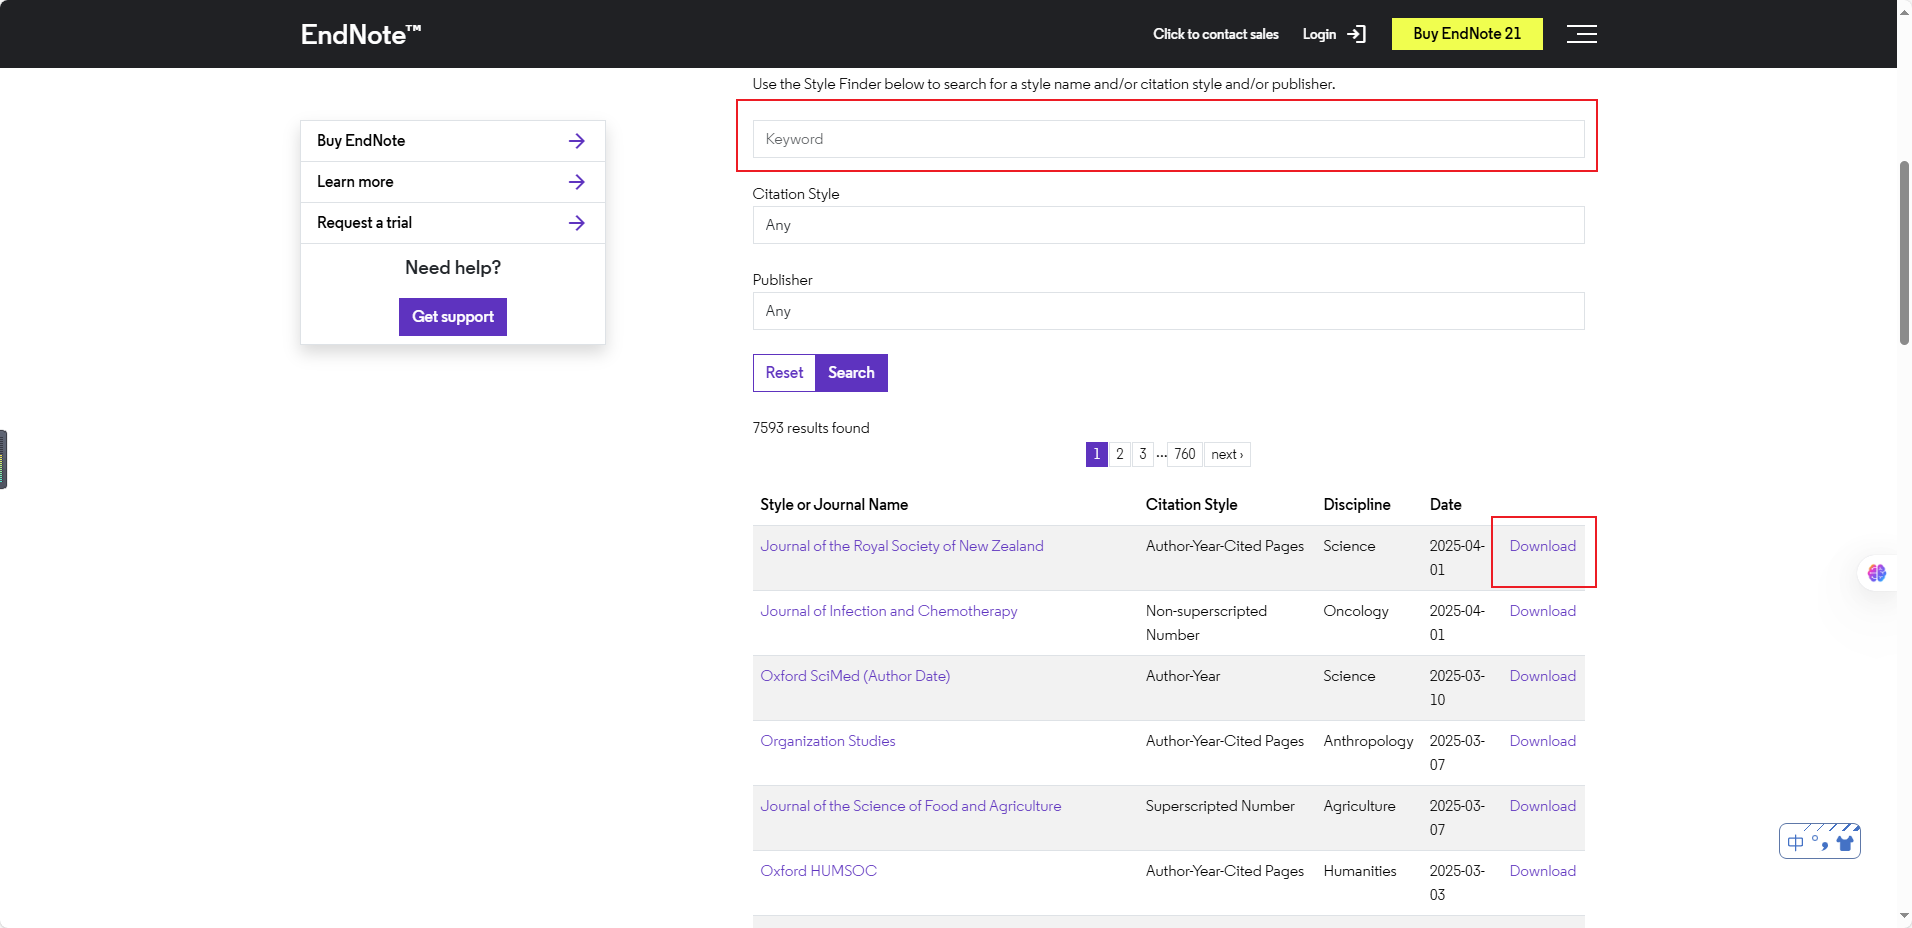Click the Oncology discipline cell

pyautogui.click(x=1356, y=611)
